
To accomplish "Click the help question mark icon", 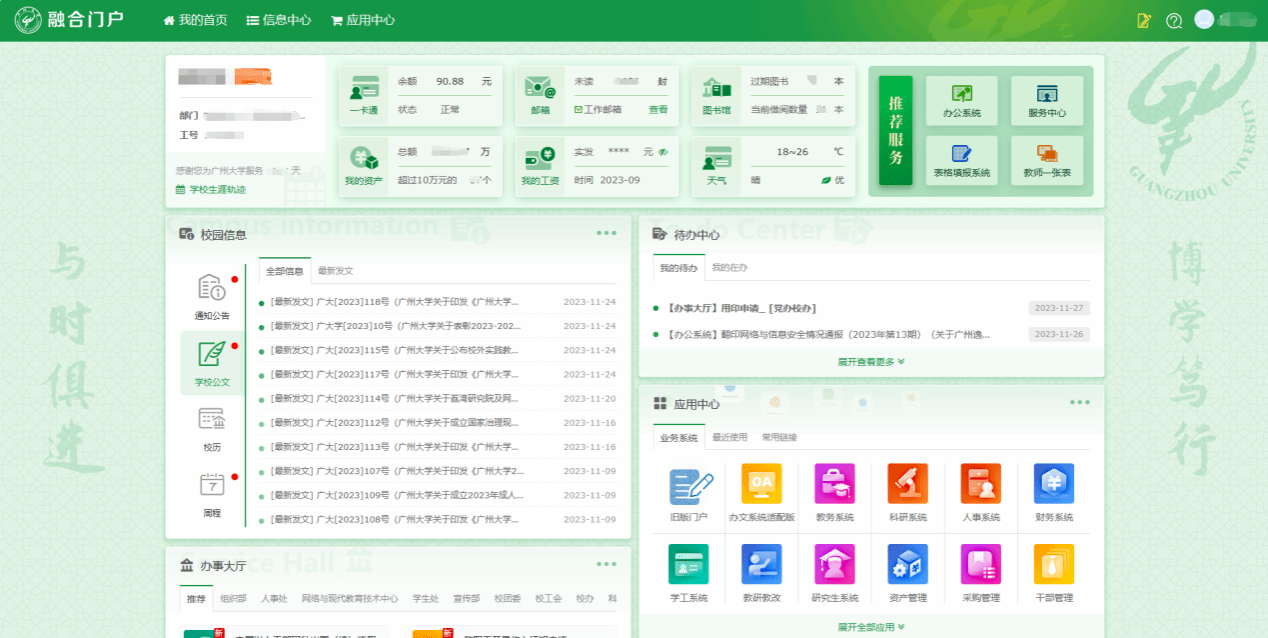I will coord(1174,20).
